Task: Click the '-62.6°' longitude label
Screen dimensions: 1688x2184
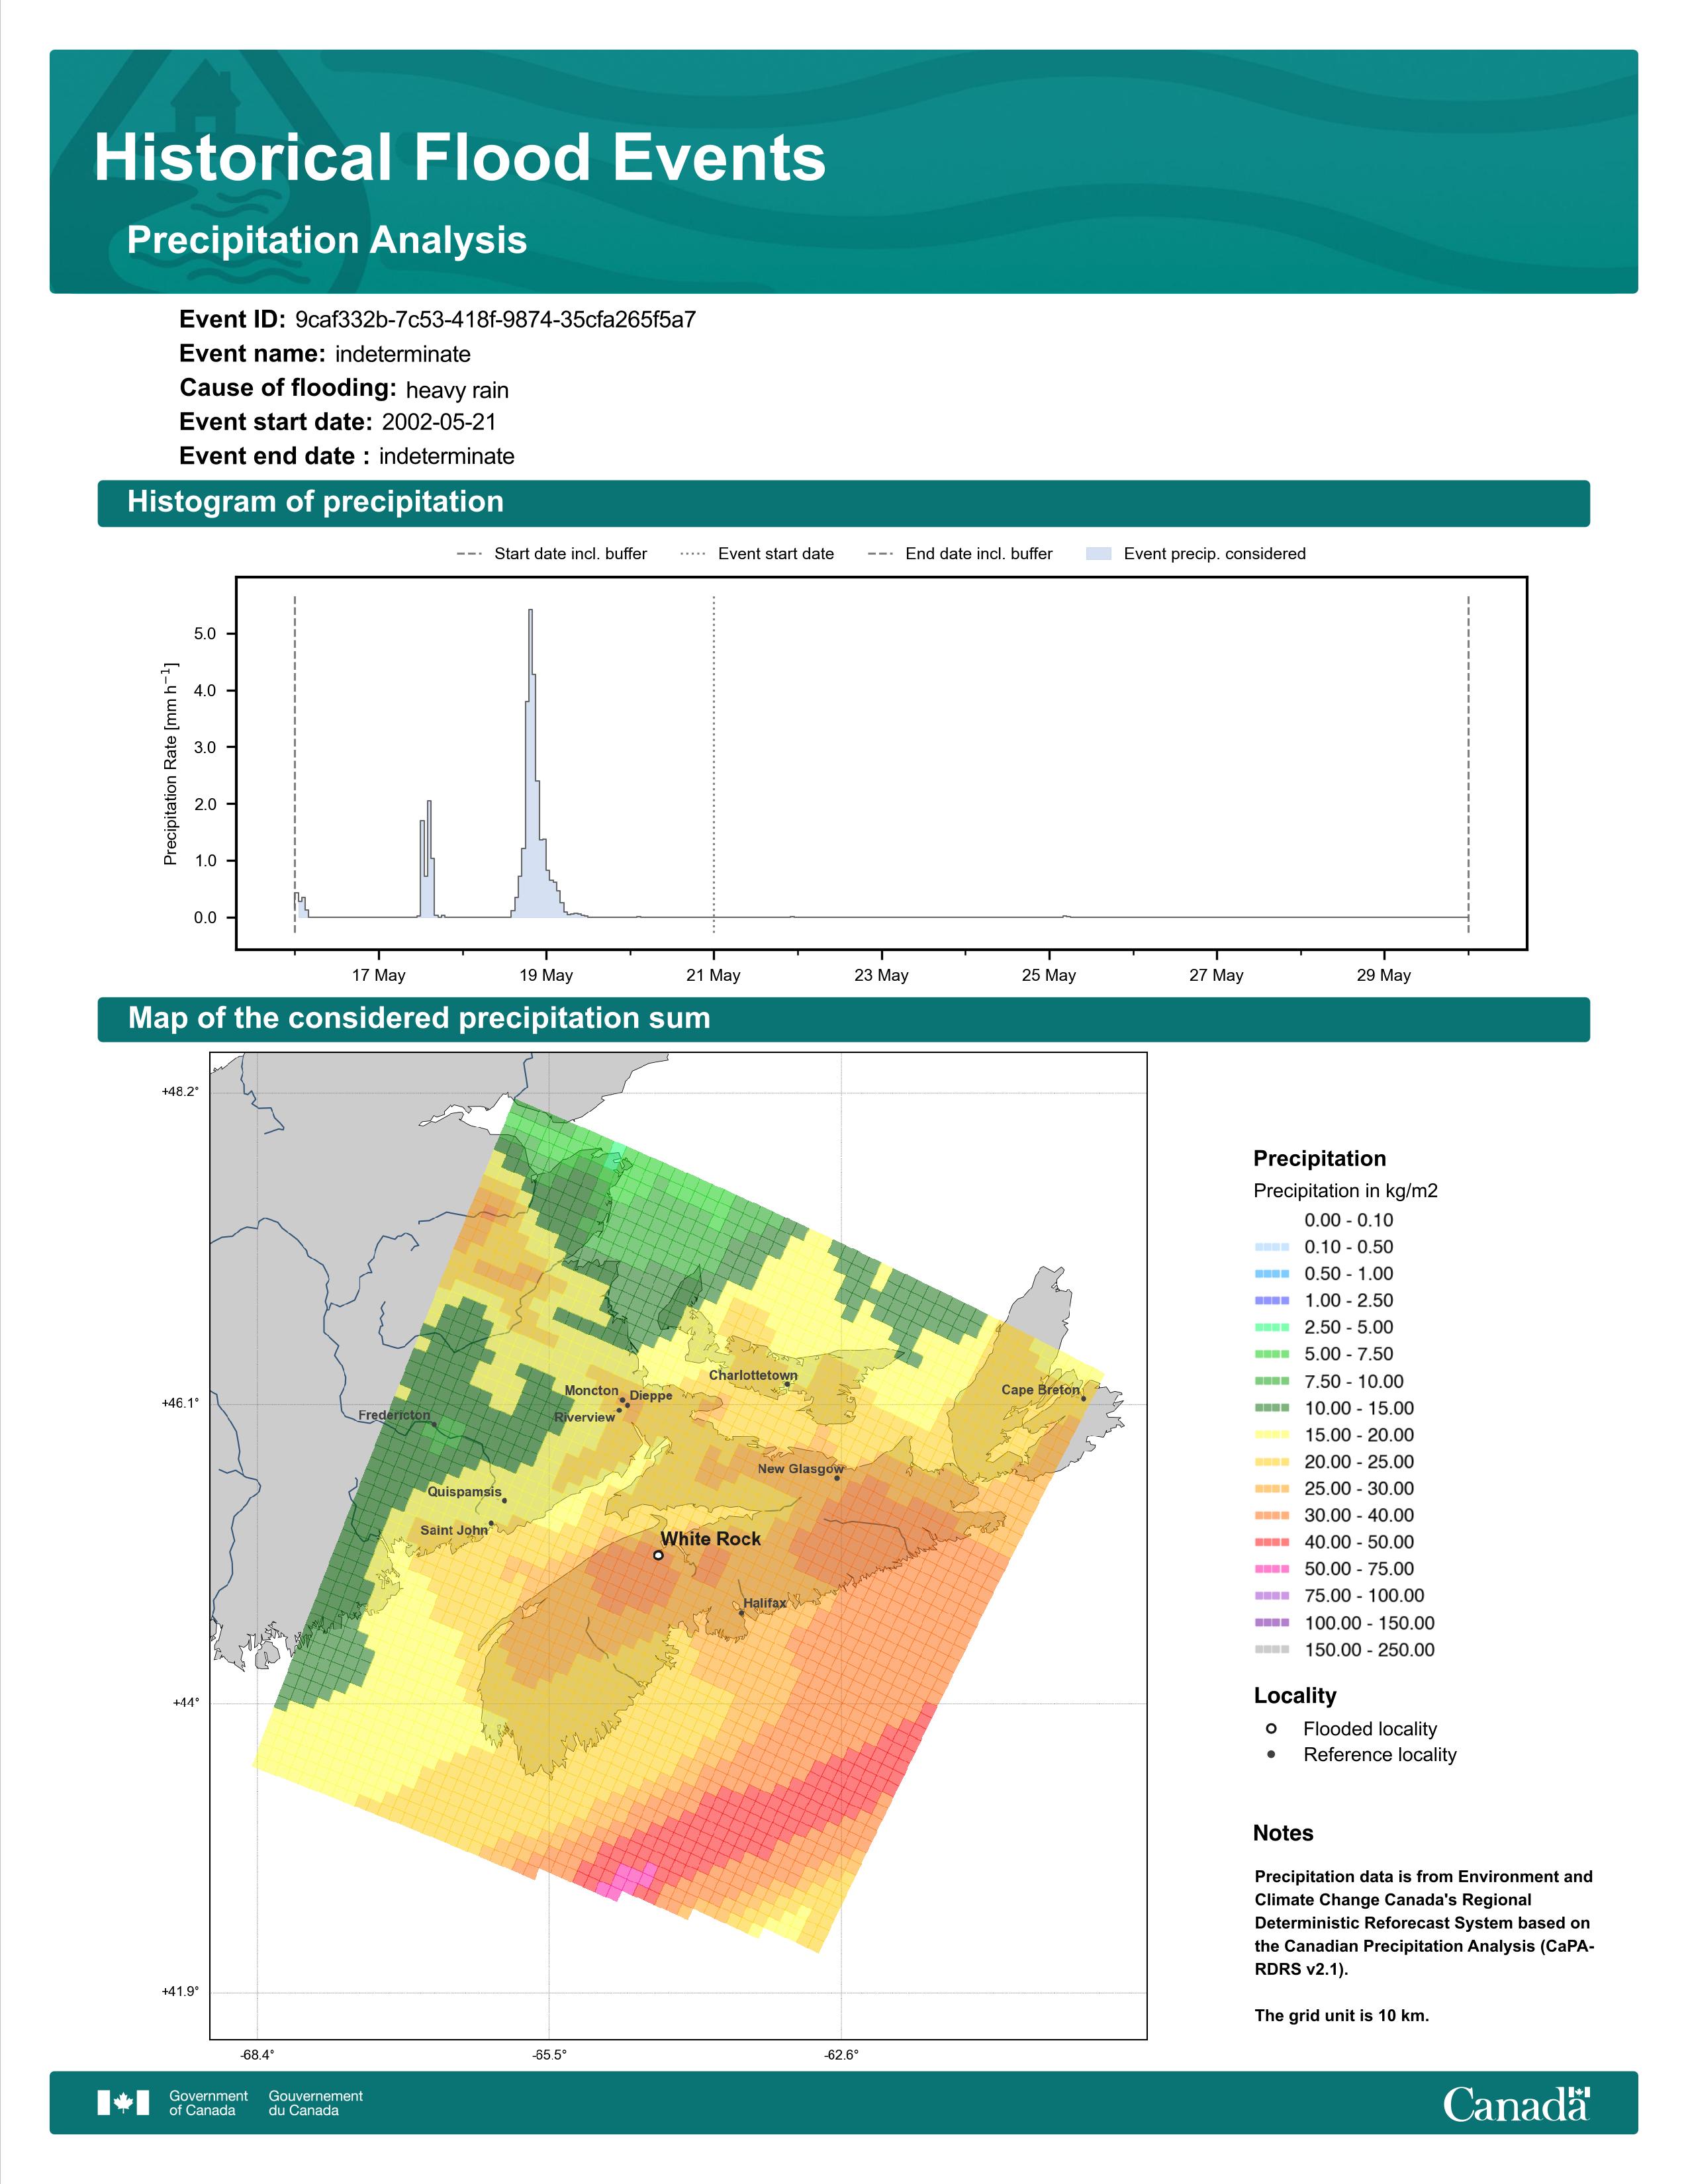Action: click(x=841, y=2055)
